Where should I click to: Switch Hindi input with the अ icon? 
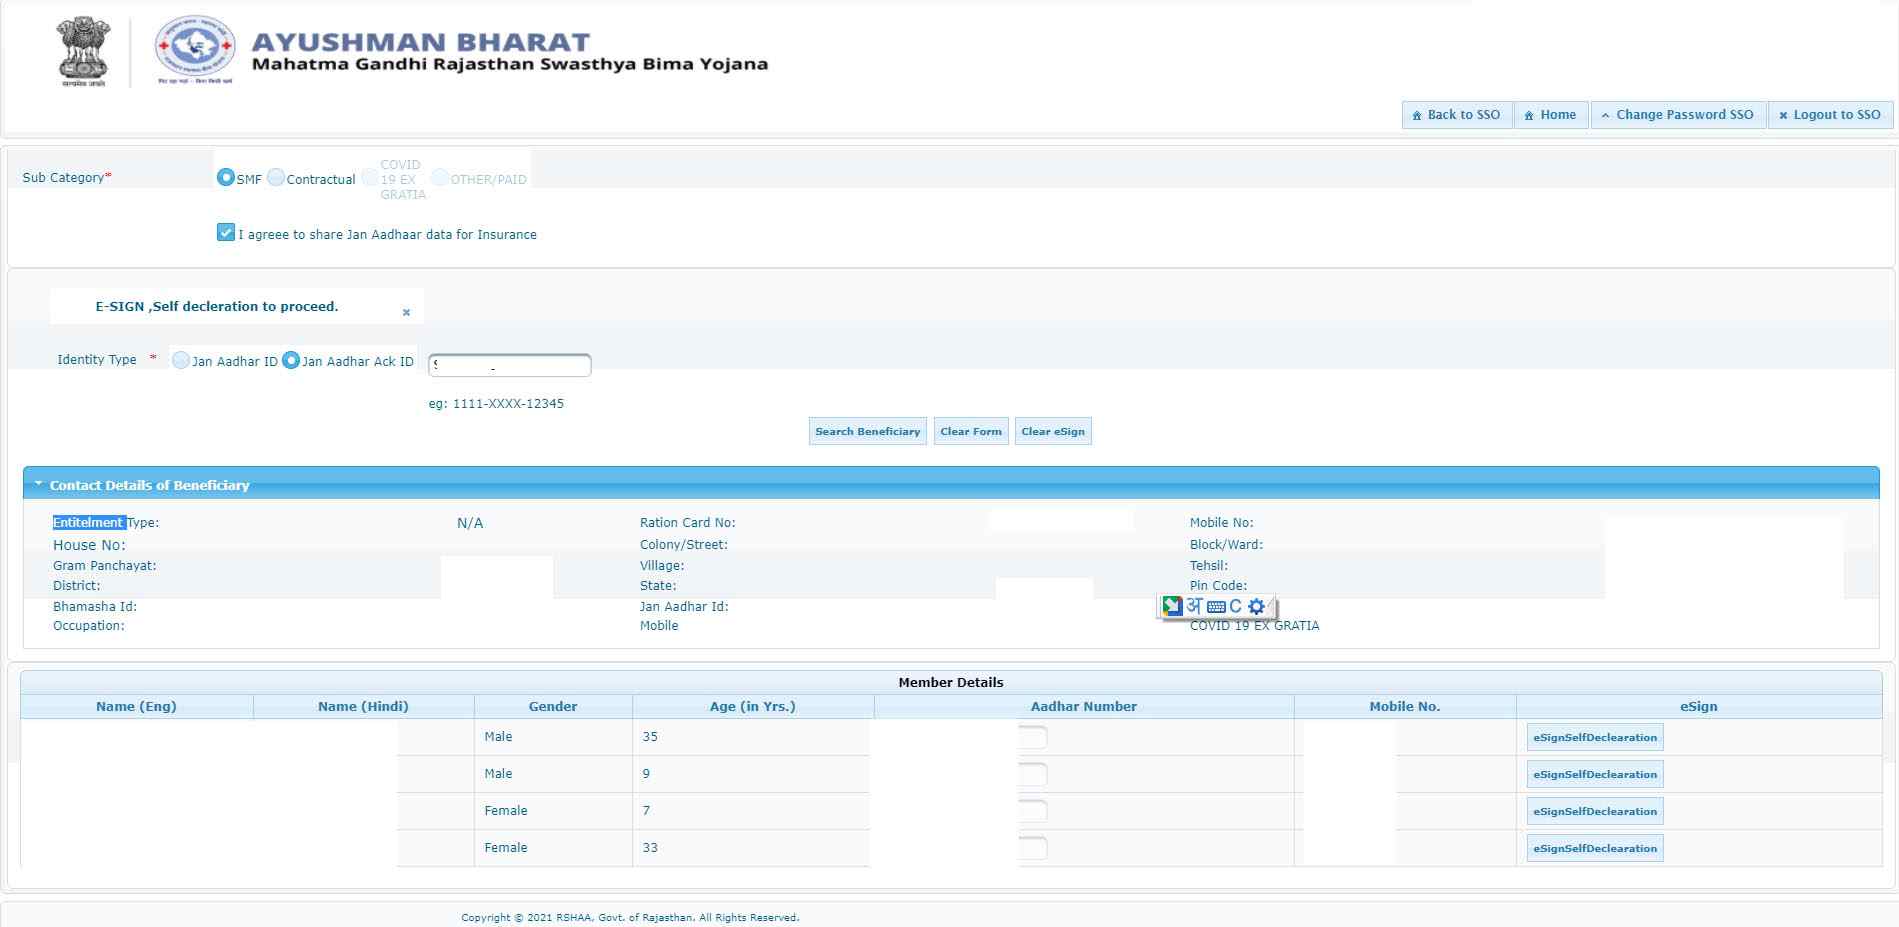click(x=1194, y=606)
